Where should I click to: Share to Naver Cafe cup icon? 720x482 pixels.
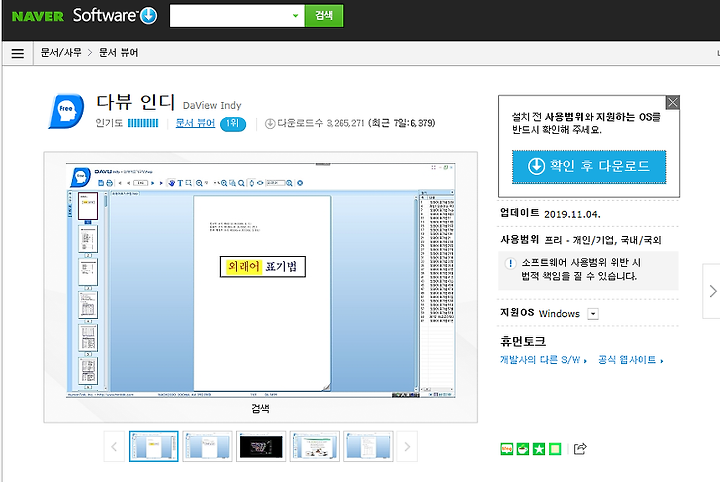tap(523, 448)
